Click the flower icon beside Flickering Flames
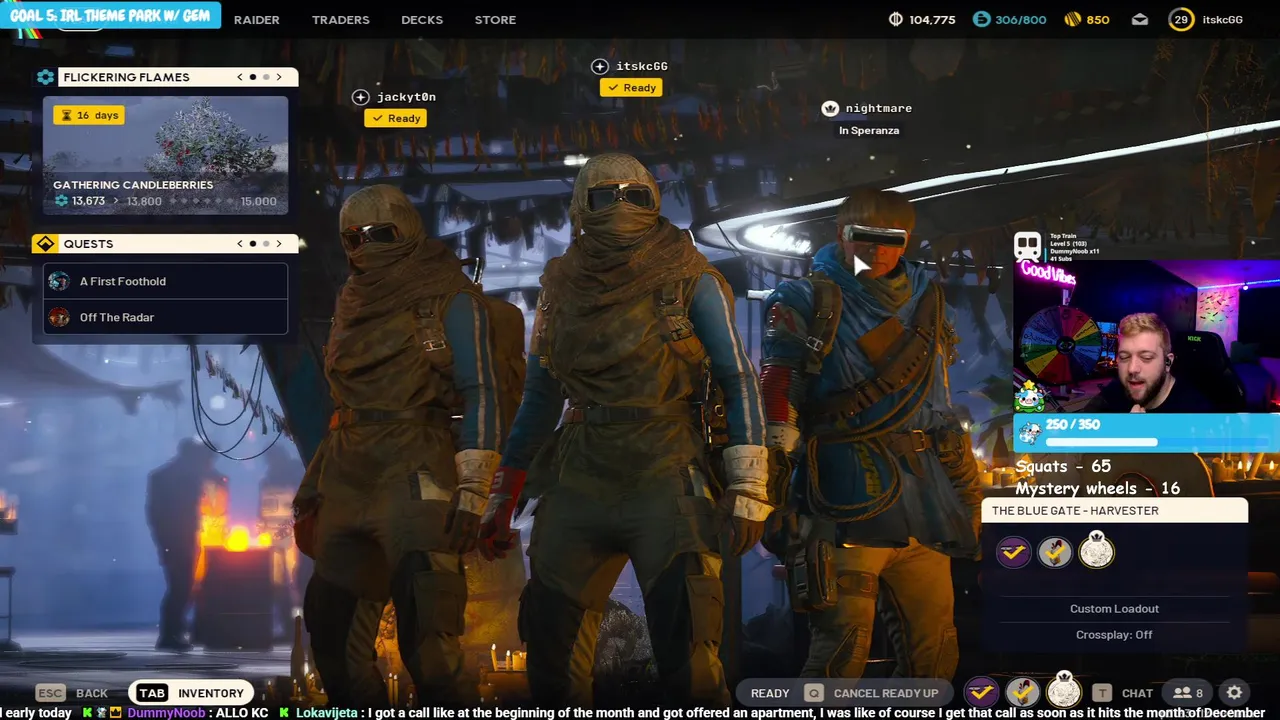 45,77
